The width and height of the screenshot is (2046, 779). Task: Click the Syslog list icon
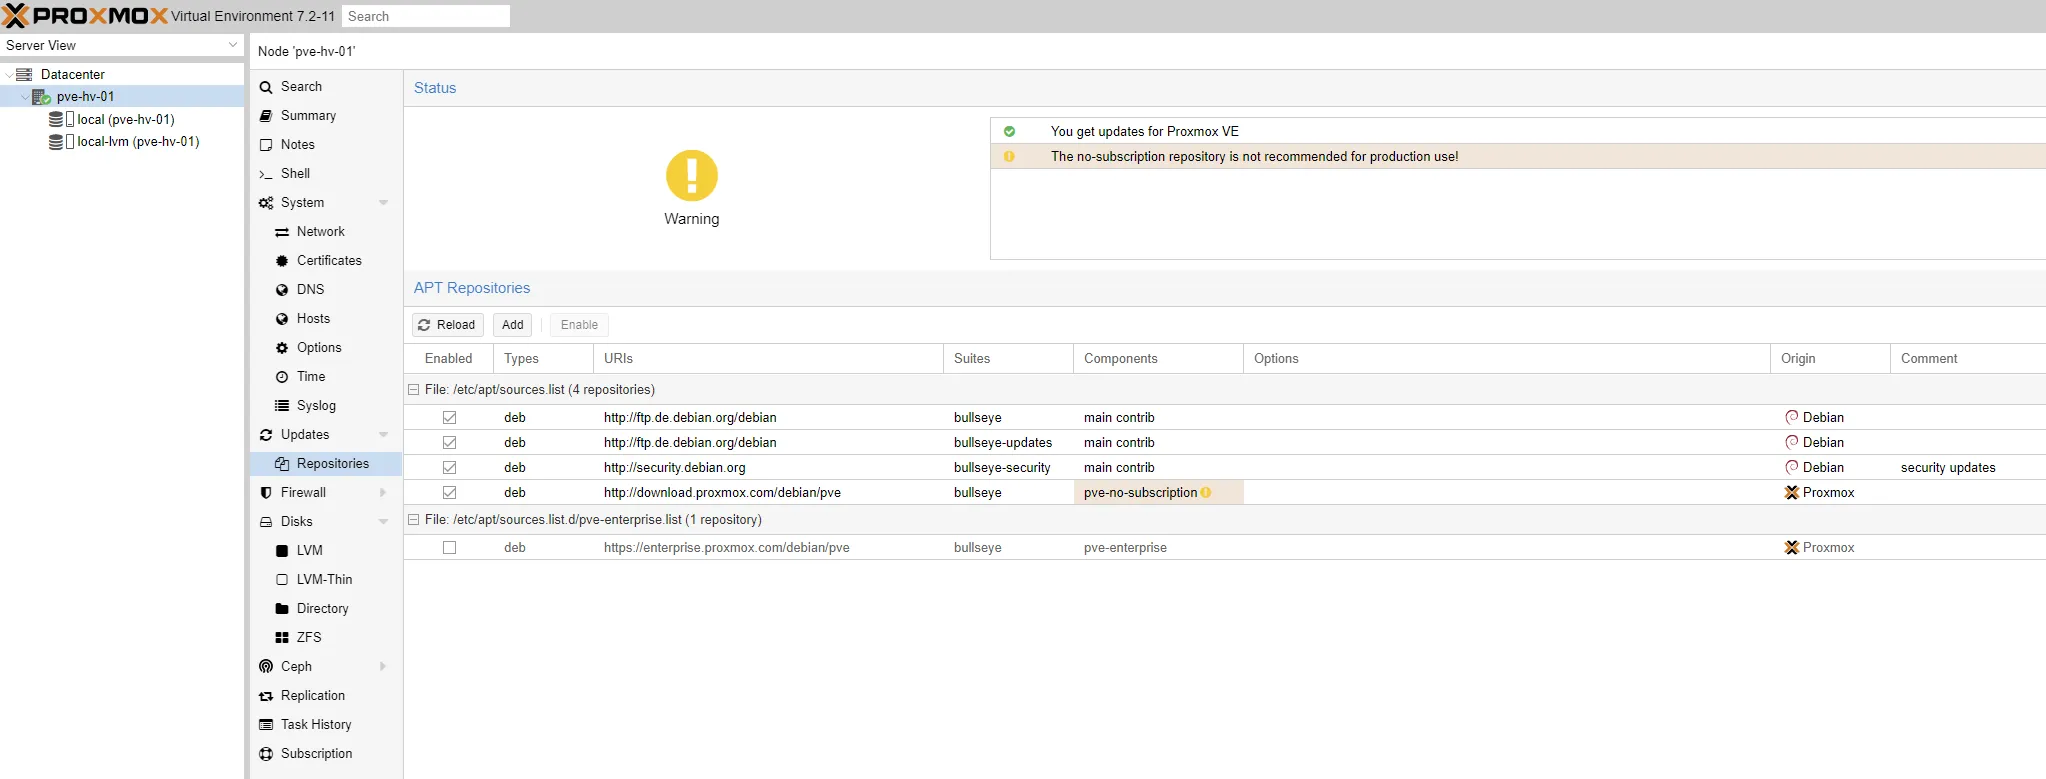(x=282, y=406)
